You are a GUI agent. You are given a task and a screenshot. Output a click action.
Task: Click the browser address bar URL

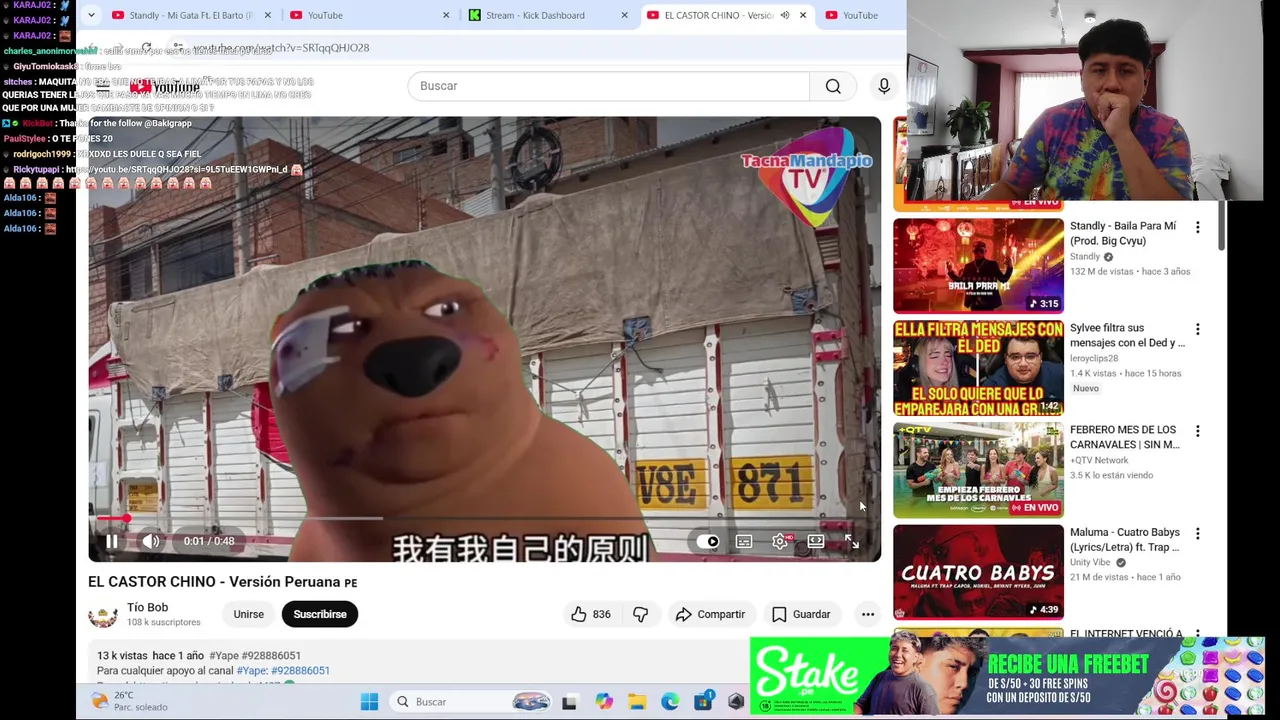(x=281, y=48)
